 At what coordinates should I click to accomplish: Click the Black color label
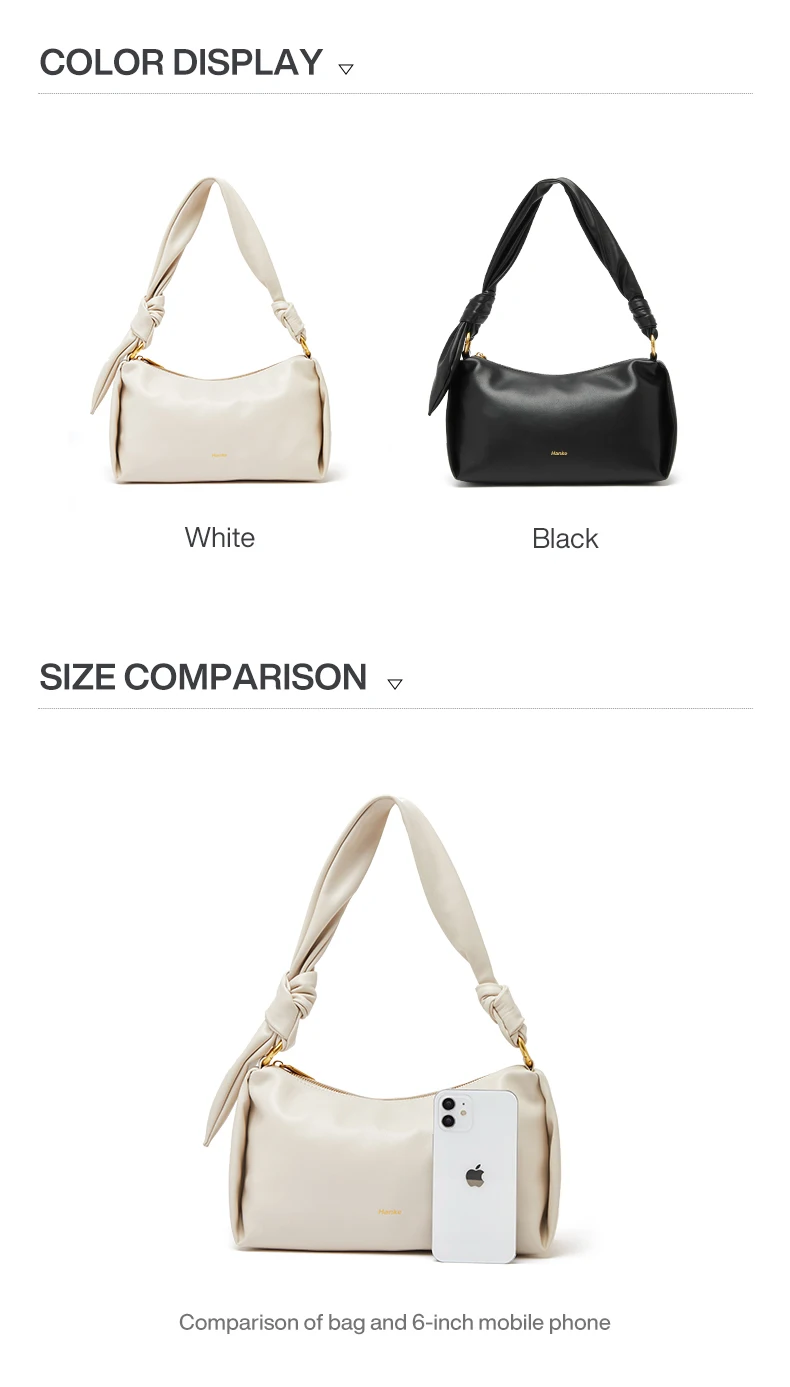click(x=565, y=538)
